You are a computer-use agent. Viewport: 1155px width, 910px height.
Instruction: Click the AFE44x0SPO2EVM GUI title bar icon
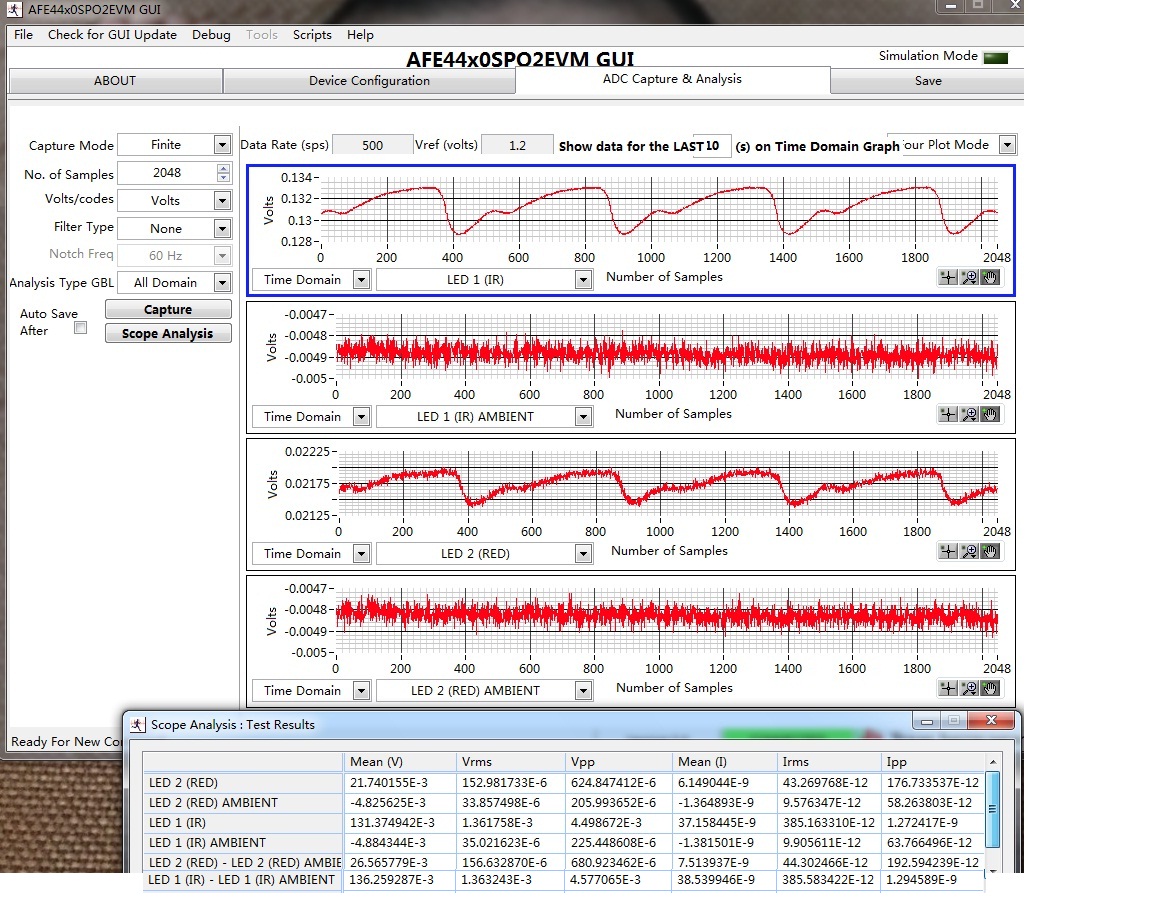coord(15,10)
